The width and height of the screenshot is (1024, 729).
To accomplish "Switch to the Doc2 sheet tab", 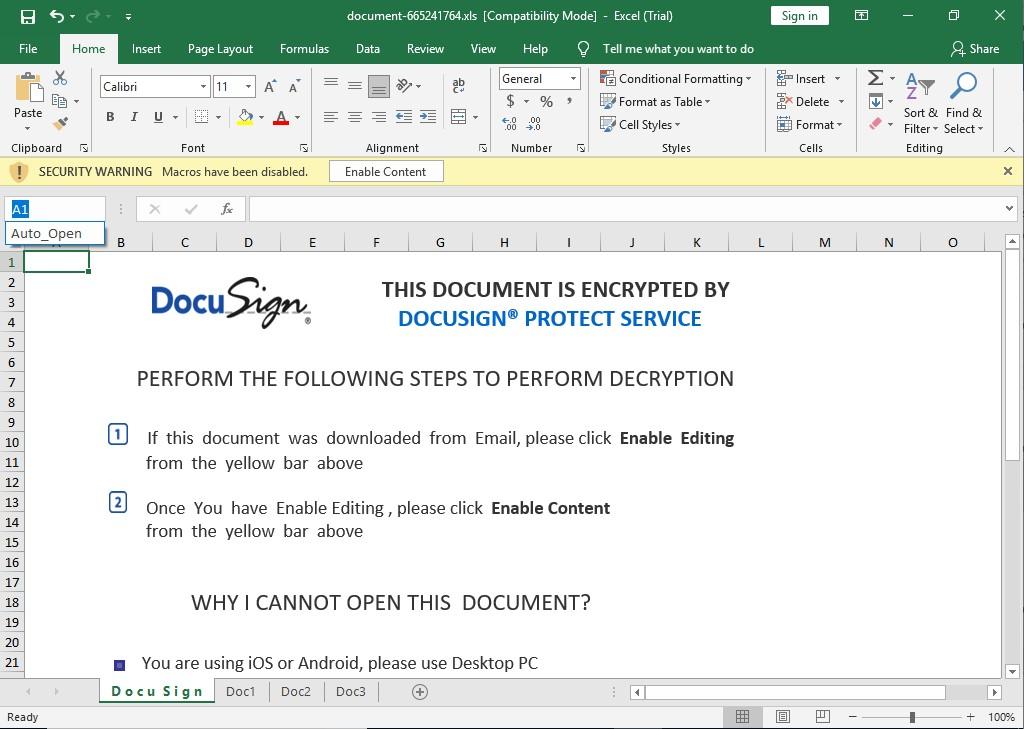I will [295, 691].
